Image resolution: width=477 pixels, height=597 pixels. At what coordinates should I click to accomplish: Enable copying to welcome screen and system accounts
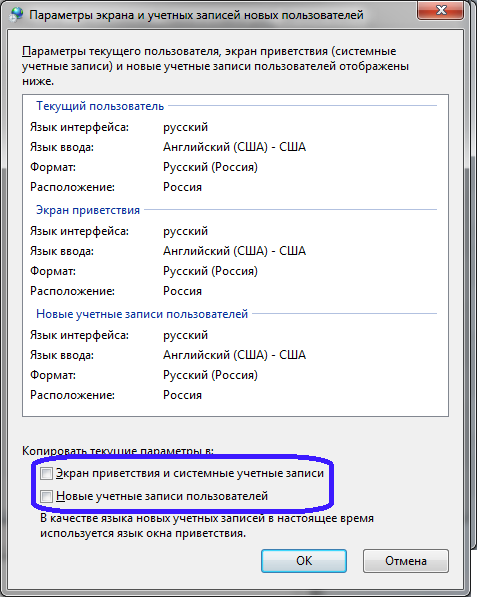(x=46, y=474)
